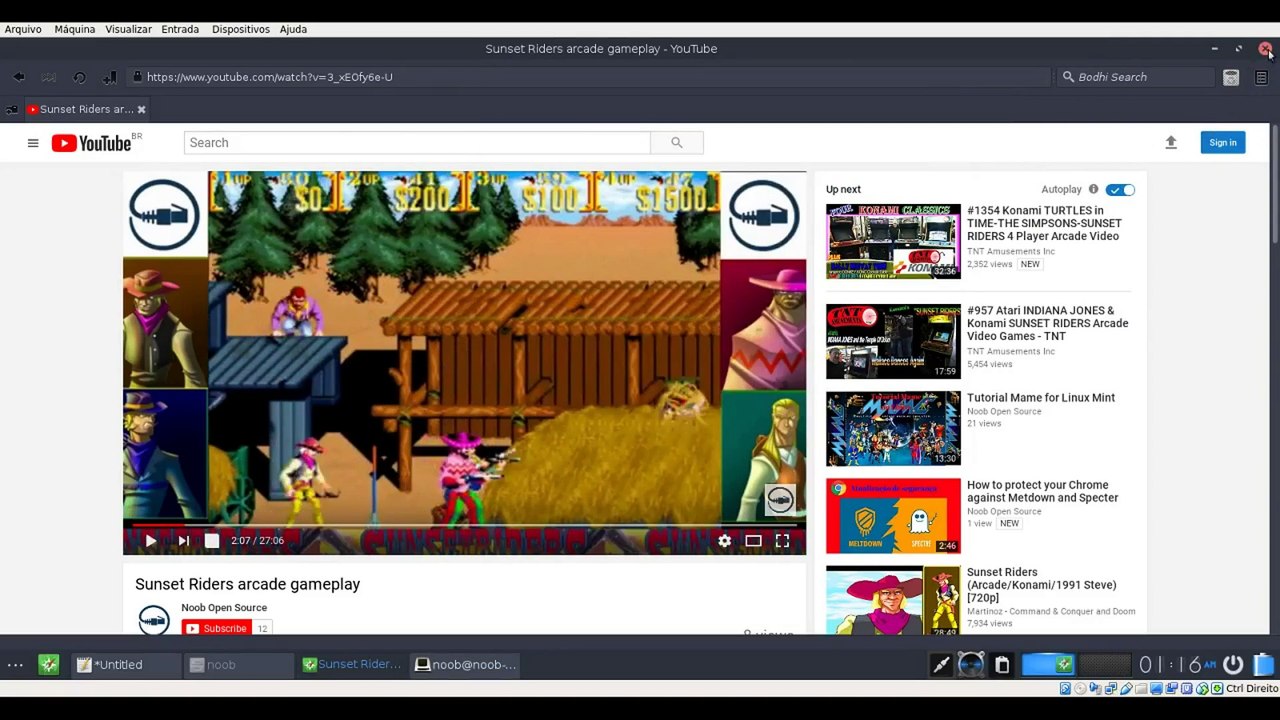Show the Autoplay info tooltip icon
This screenshot has height=720, width=1280.
point(1093,189)
